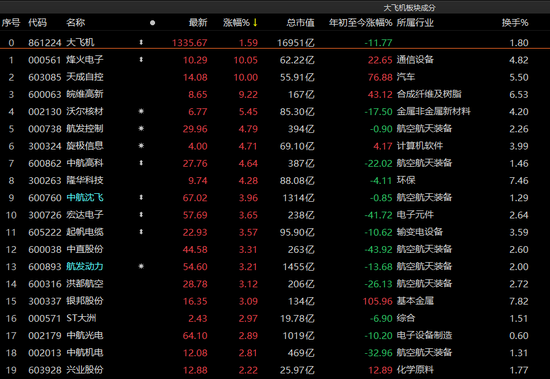This screenshot has width=550, height=379.
Task: Click the 计算机软件 industry cell
Action: coord(420,146)
